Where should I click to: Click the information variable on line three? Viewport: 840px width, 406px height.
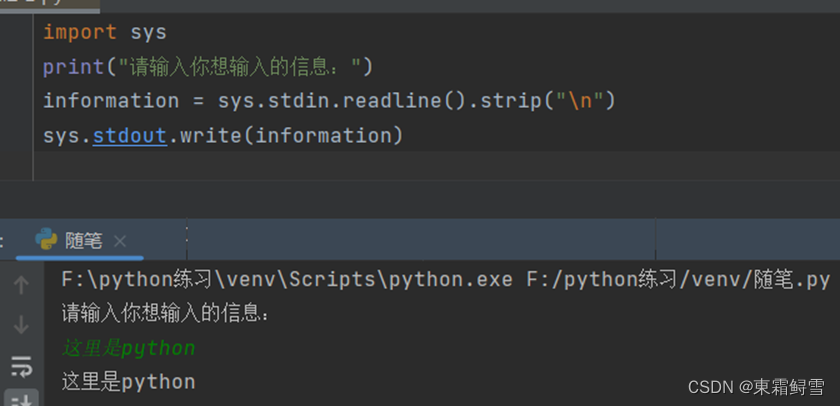[x=111, y=101]
